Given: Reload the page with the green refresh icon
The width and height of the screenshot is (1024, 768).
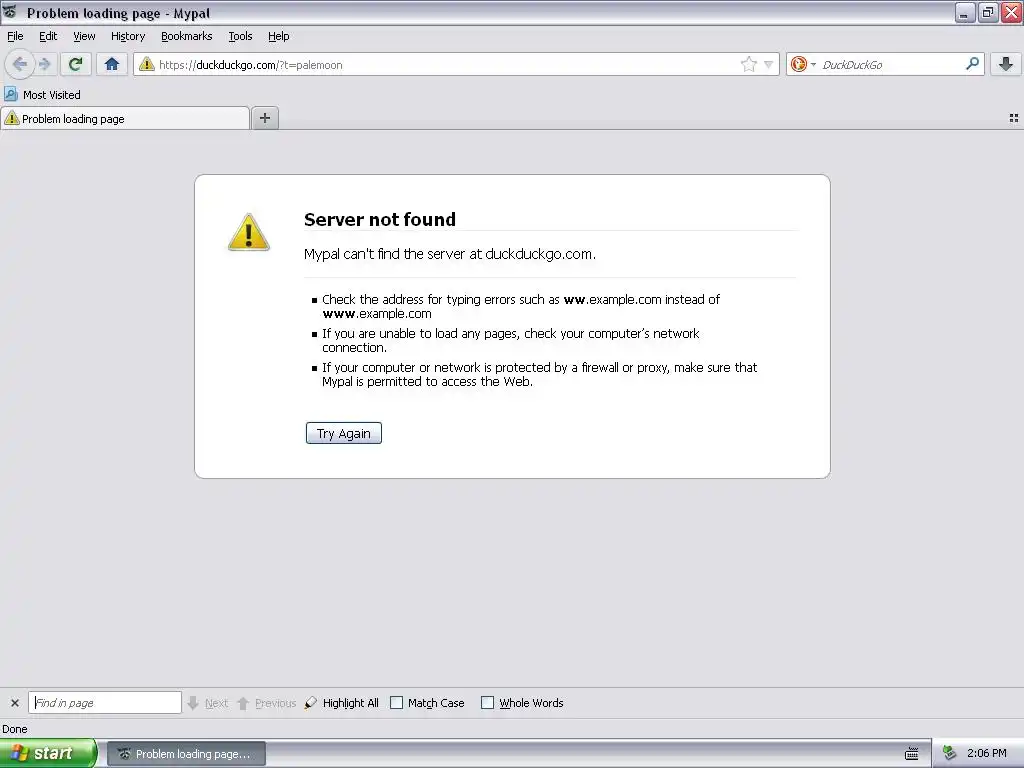Looking at the screenshot, I should point(75,64).
